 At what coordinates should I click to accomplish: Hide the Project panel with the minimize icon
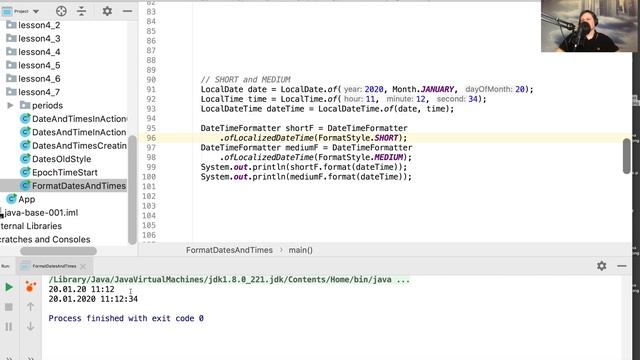click(x=127, y=11)
